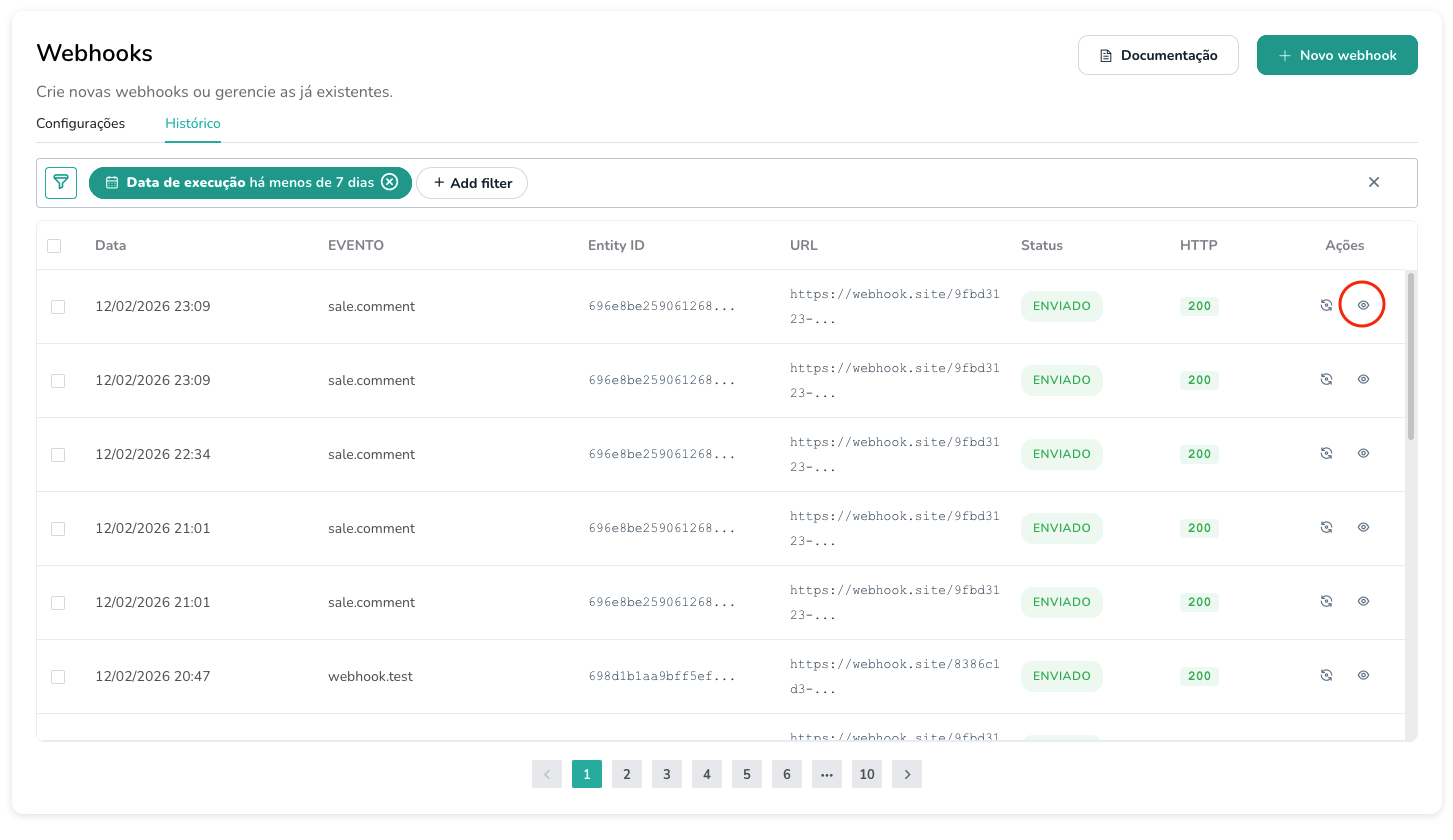The width and height of the screenshot is (1453, 840).
Task: Open details of the 22:34 sale.comment execution
Action: pyautogui.click(x=1362, y=453)
